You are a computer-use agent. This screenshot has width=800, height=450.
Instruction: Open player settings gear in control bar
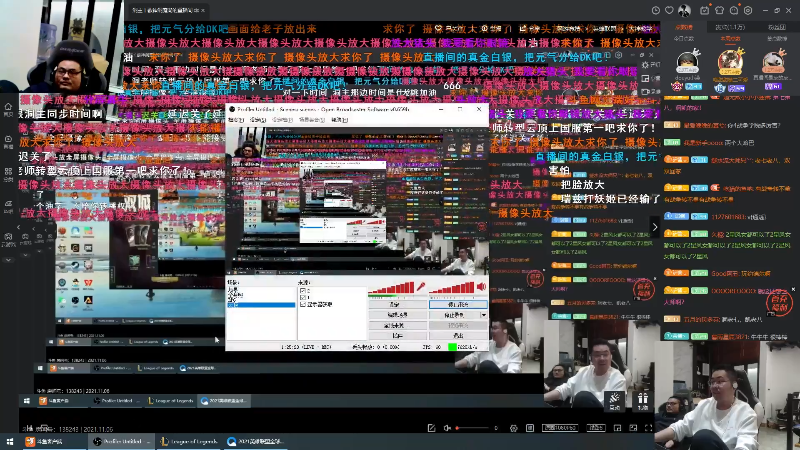click(x=514, y=428)
